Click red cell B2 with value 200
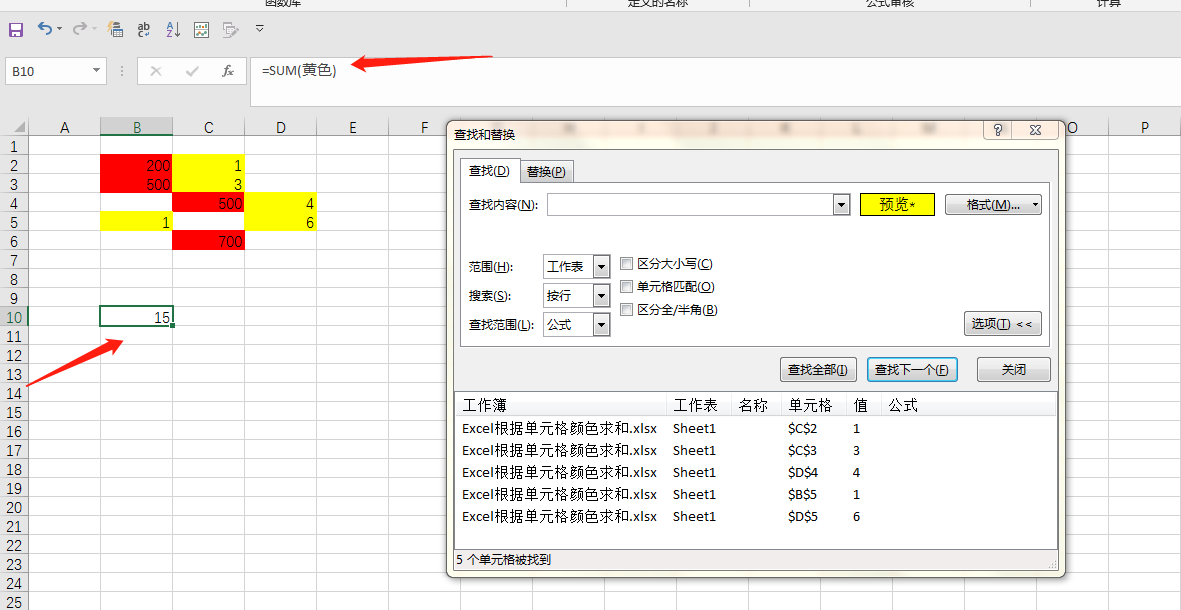 click(136, 165)
